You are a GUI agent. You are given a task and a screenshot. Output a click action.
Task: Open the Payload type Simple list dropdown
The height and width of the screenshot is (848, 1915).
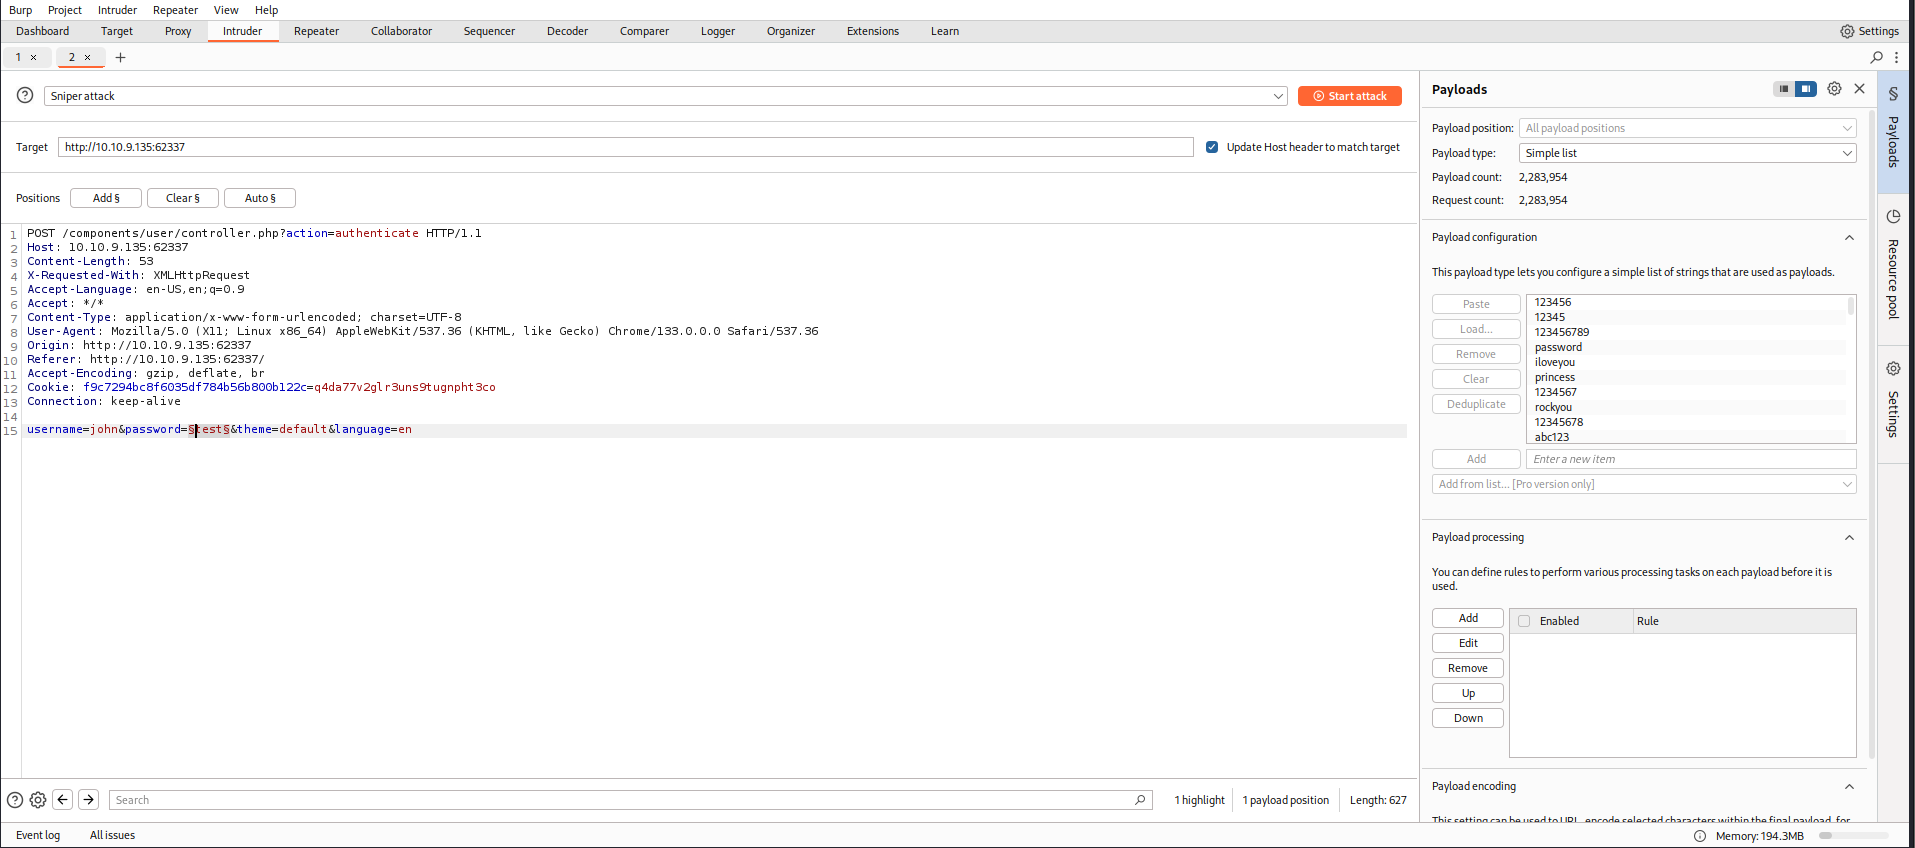pos(1687,153)
